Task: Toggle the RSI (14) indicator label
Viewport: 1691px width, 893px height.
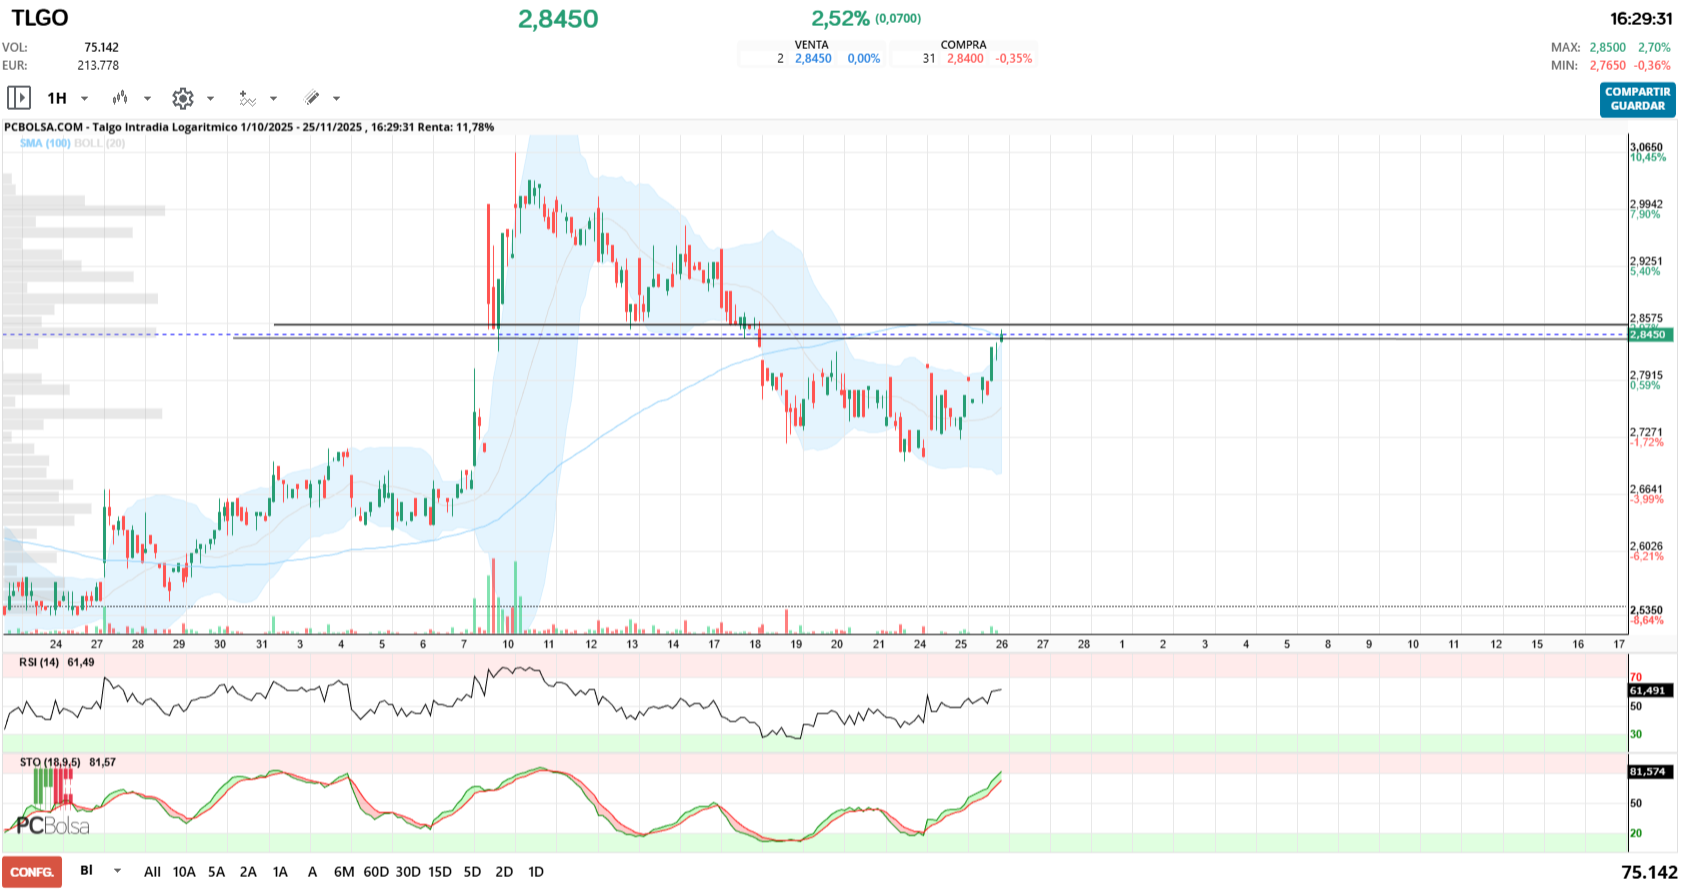Action: [x=39, y=662]
